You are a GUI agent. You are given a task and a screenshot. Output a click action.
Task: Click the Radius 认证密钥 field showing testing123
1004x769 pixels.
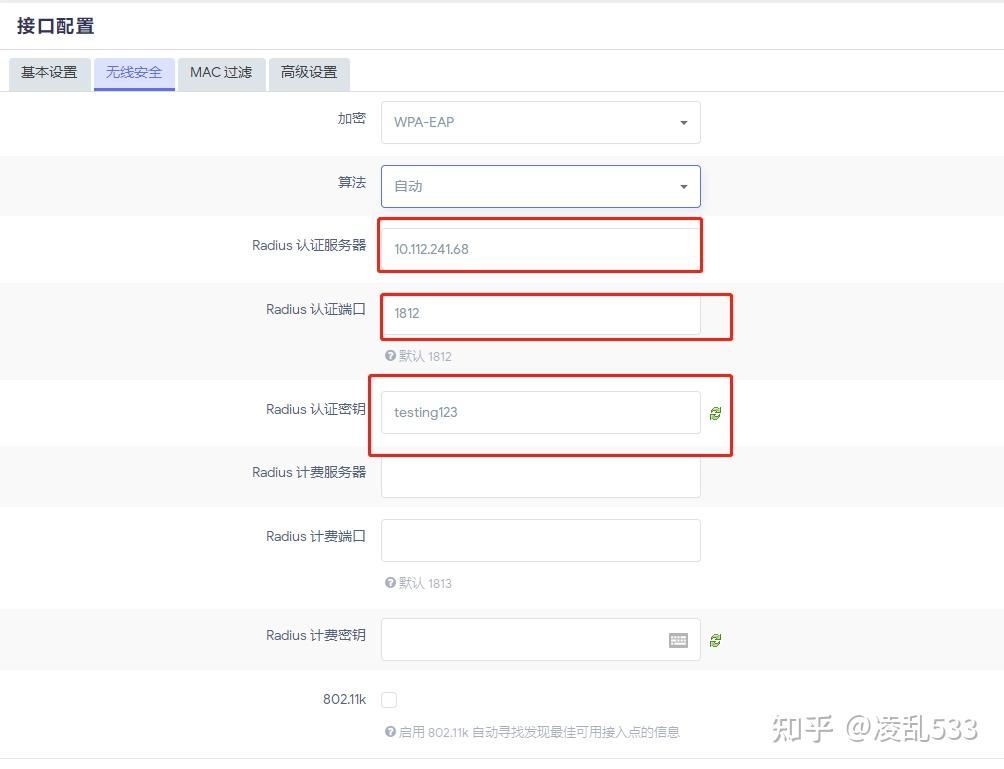pyautogui.click(x=540, y=413)
